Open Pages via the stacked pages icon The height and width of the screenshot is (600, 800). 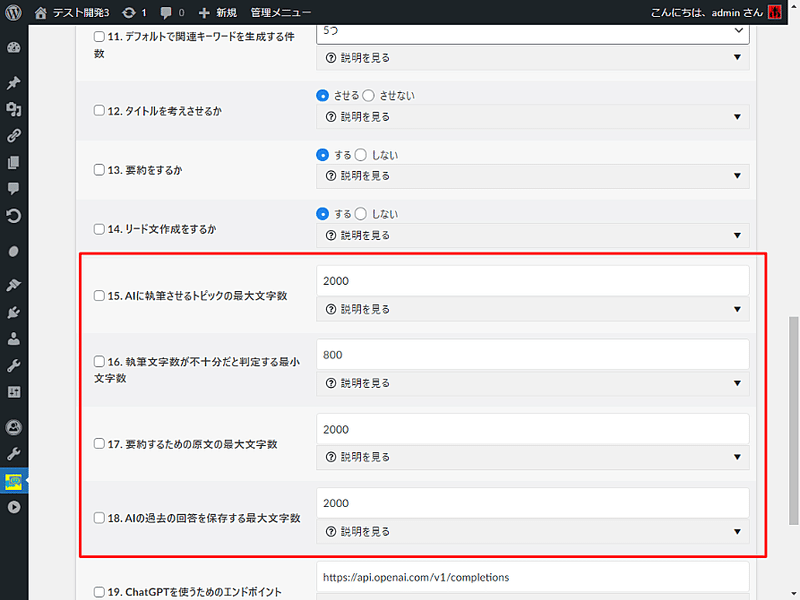14,162
